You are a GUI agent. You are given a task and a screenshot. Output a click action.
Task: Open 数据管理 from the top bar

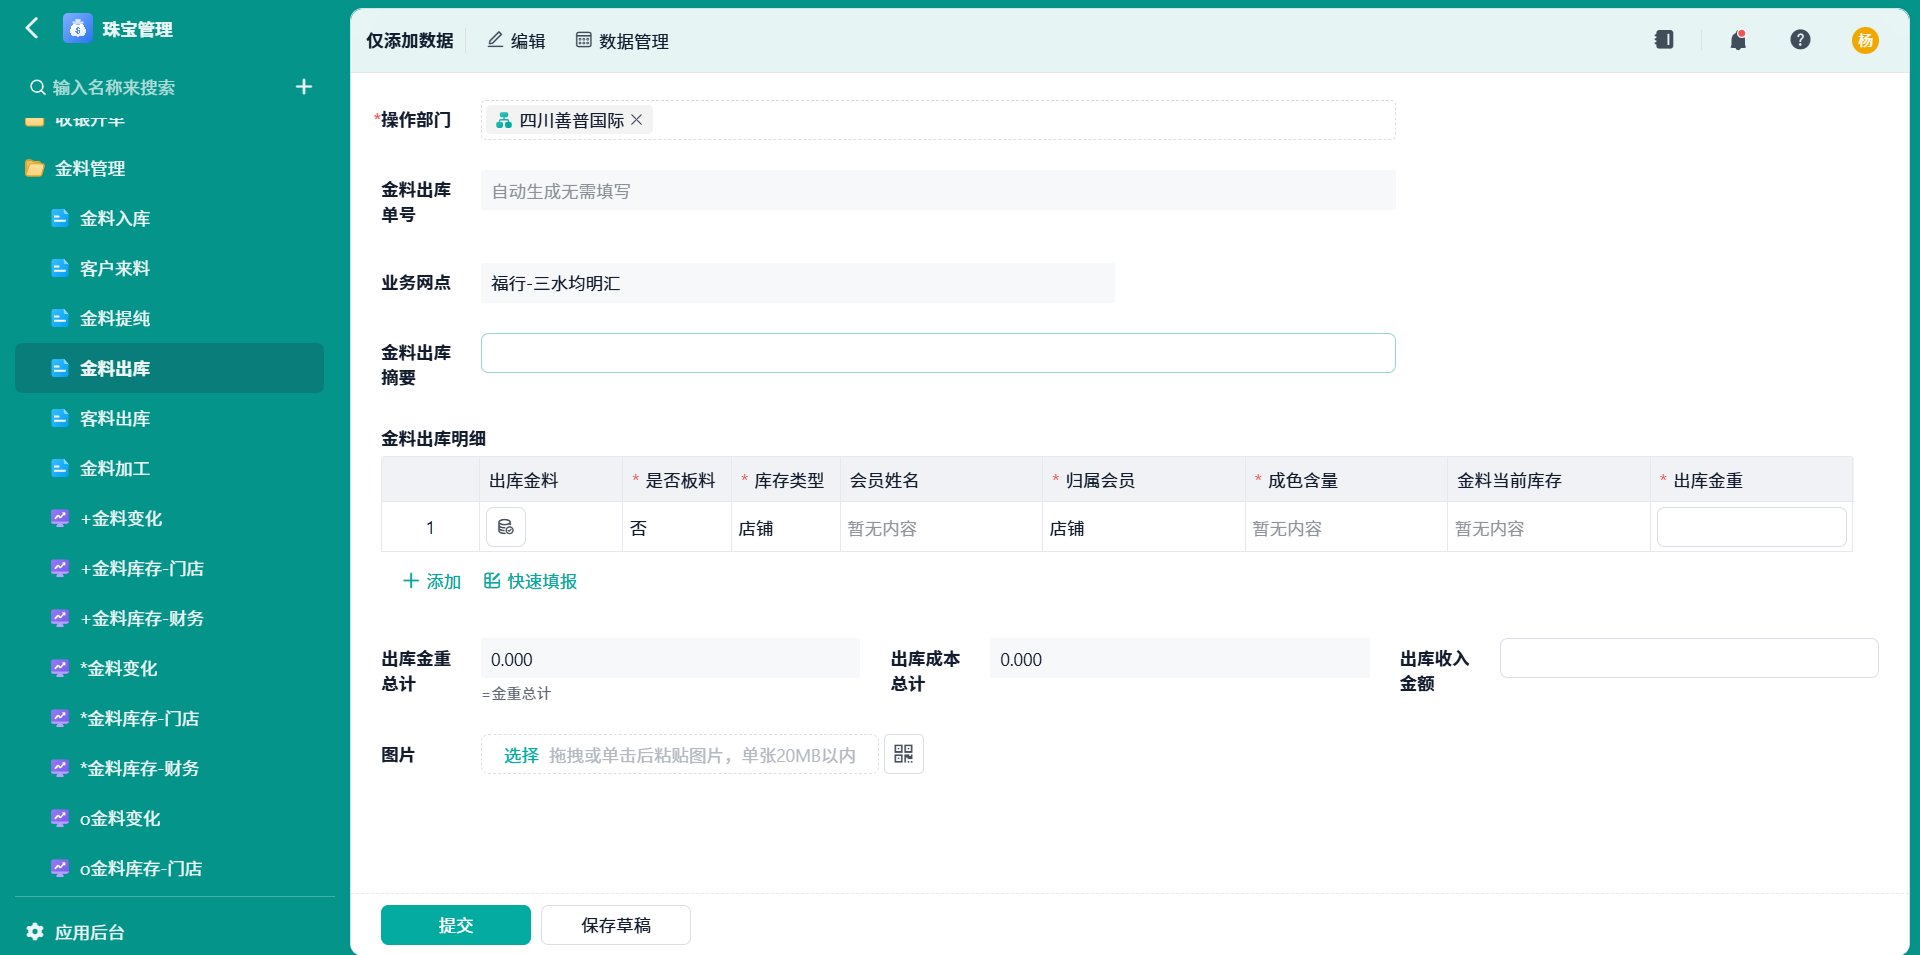[x=622, y=41]
